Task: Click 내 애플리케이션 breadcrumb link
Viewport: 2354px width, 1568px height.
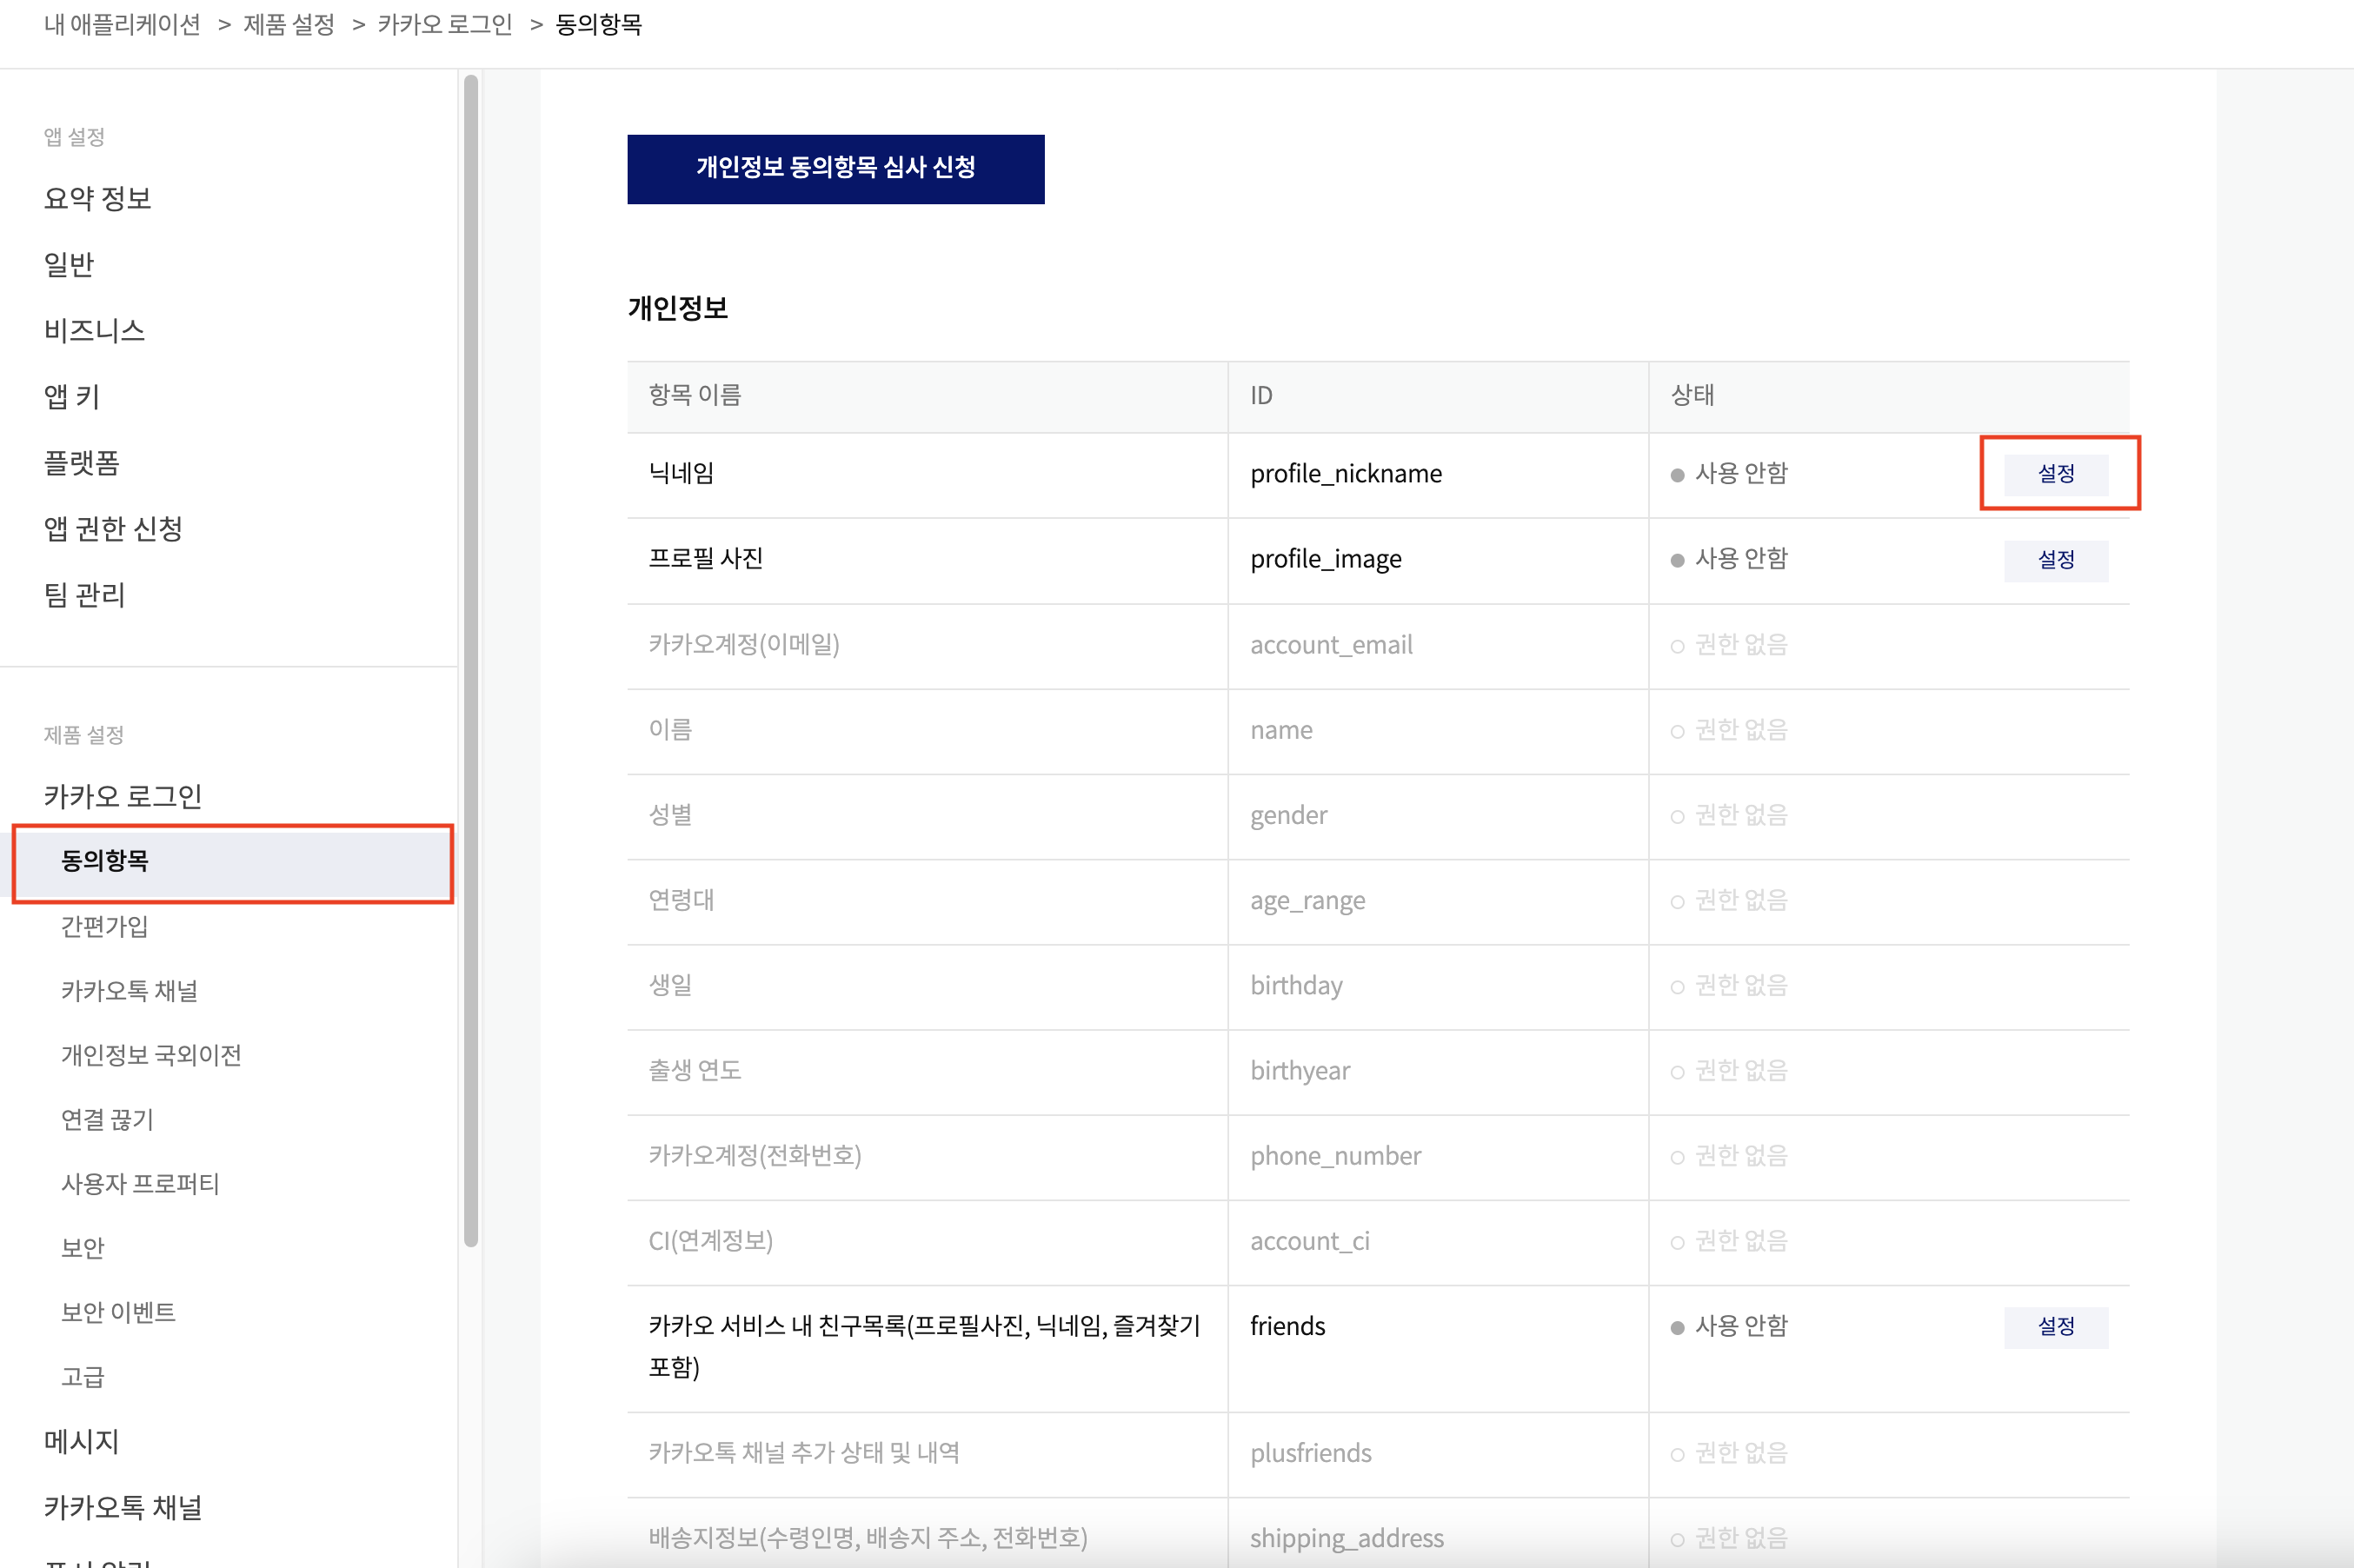Action: click(x=122, y=24)
